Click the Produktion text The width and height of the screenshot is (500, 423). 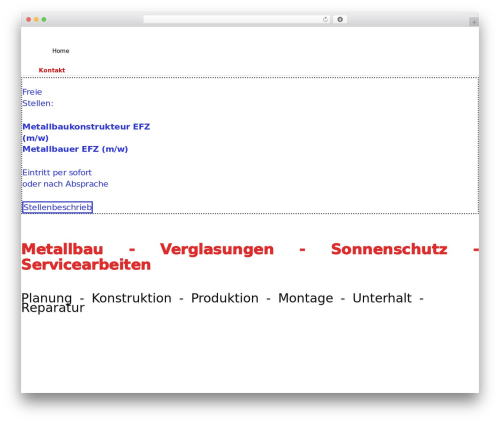click(225, 298)
